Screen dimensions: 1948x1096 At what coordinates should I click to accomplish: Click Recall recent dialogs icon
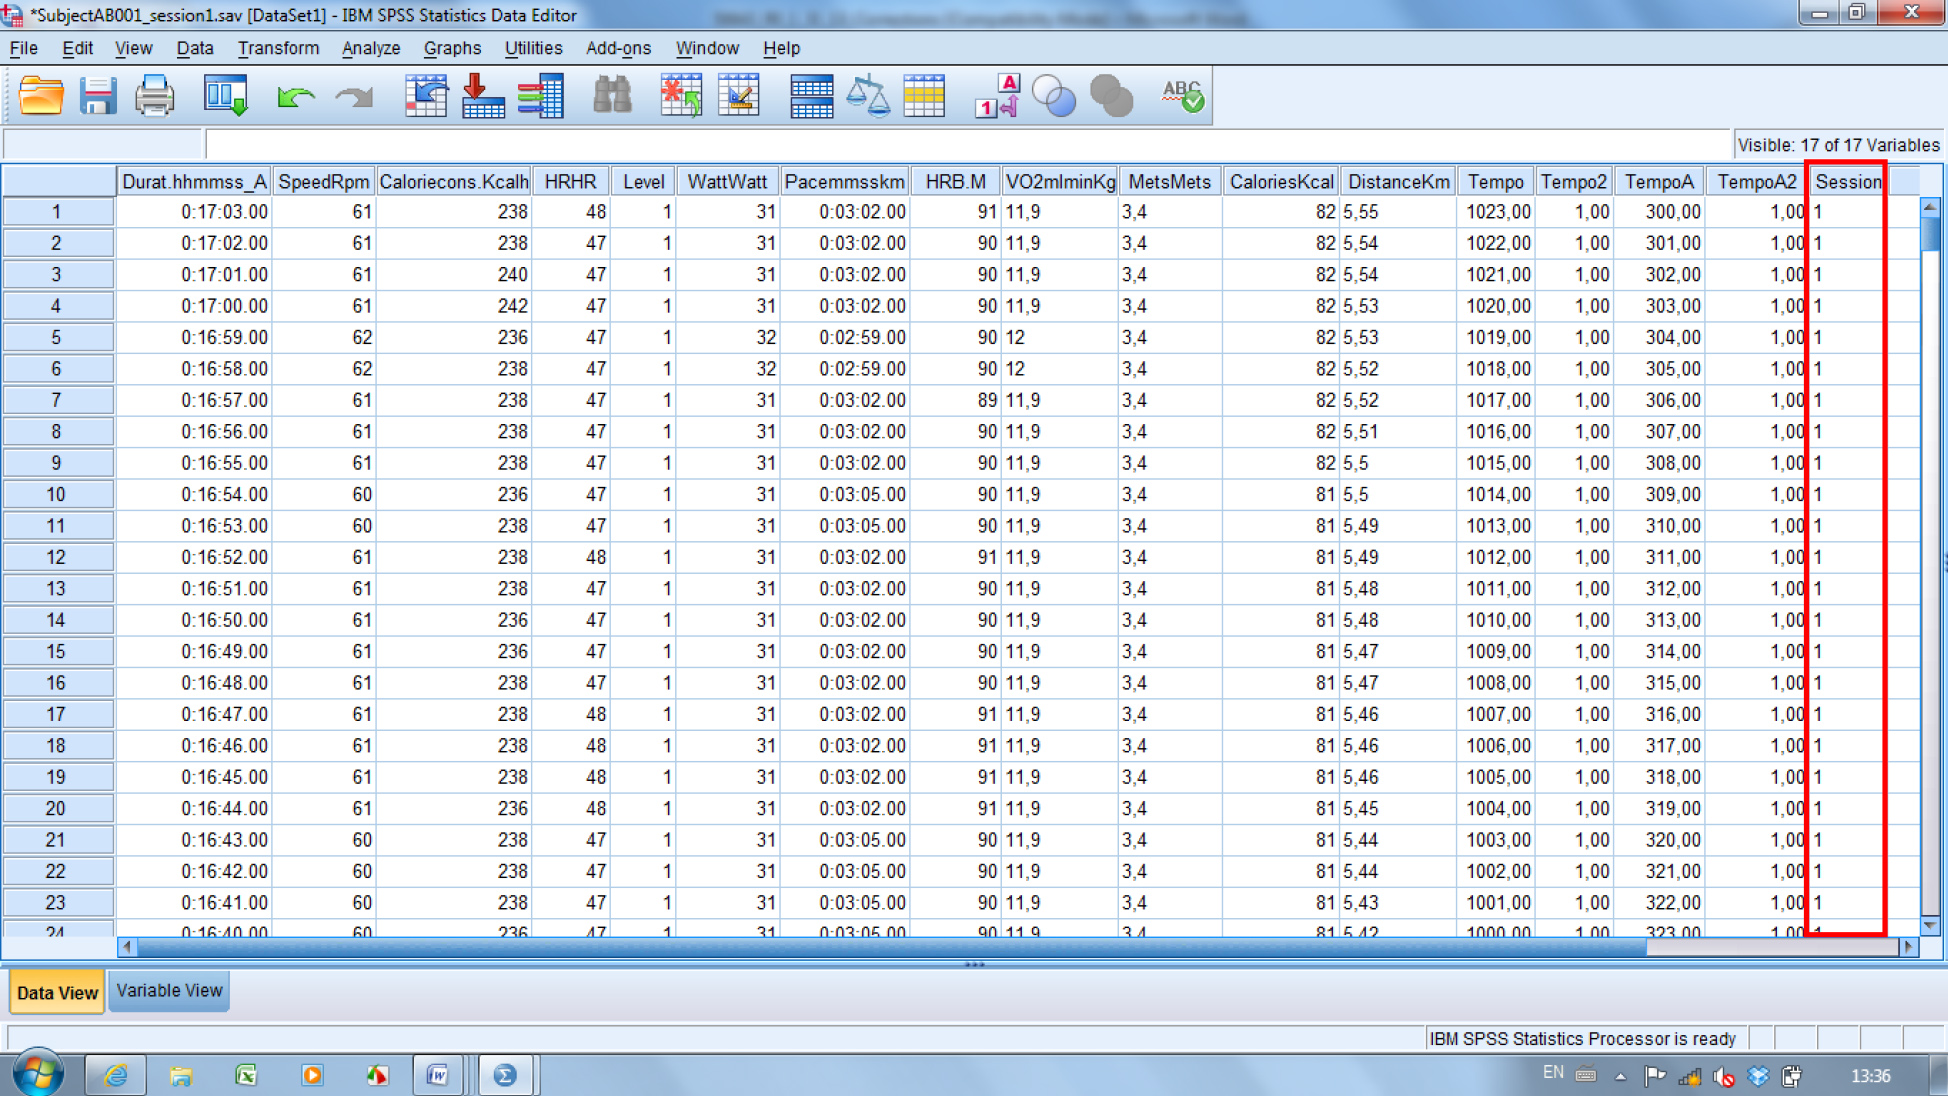(226, 96)
